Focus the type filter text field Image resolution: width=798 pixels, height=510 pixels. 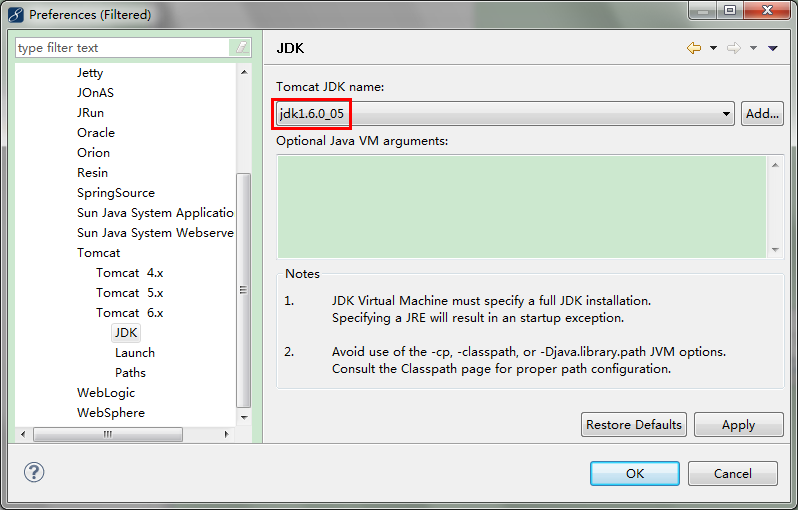tap(123, 48)
